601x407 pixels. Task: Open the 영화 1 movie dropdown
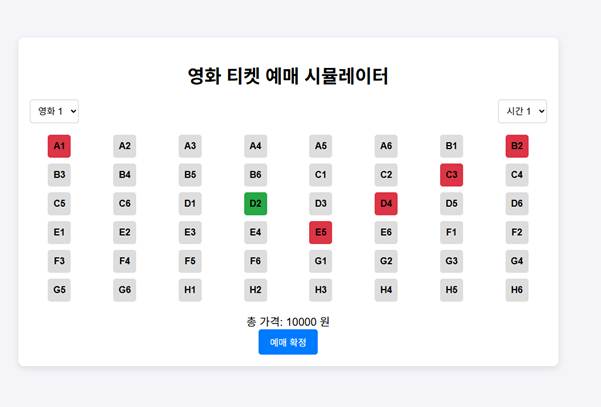point(54,110)
